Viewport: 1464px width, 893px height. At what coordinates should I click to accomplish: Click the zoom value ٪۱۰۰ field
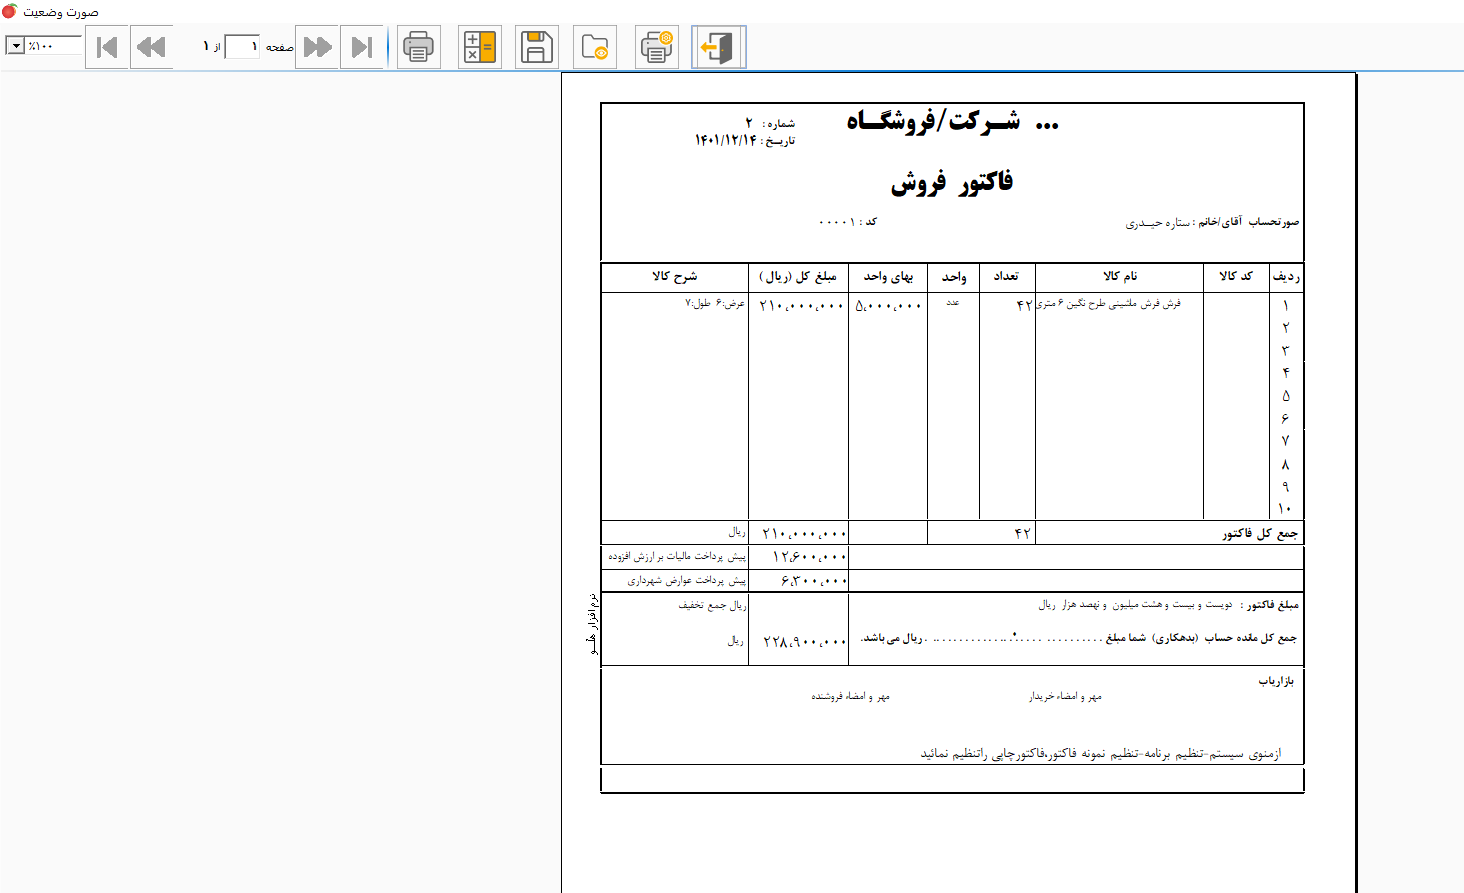(53, 46)
